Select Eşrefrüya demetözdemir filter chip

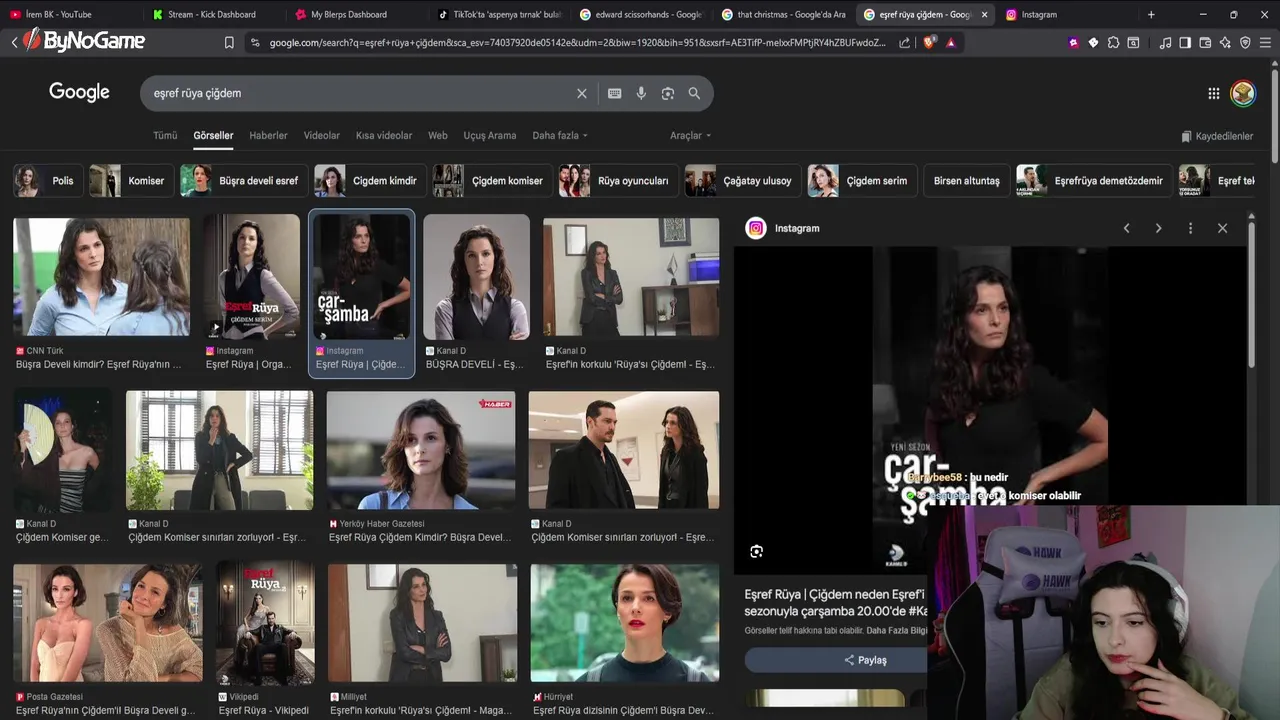(1094, 181)
